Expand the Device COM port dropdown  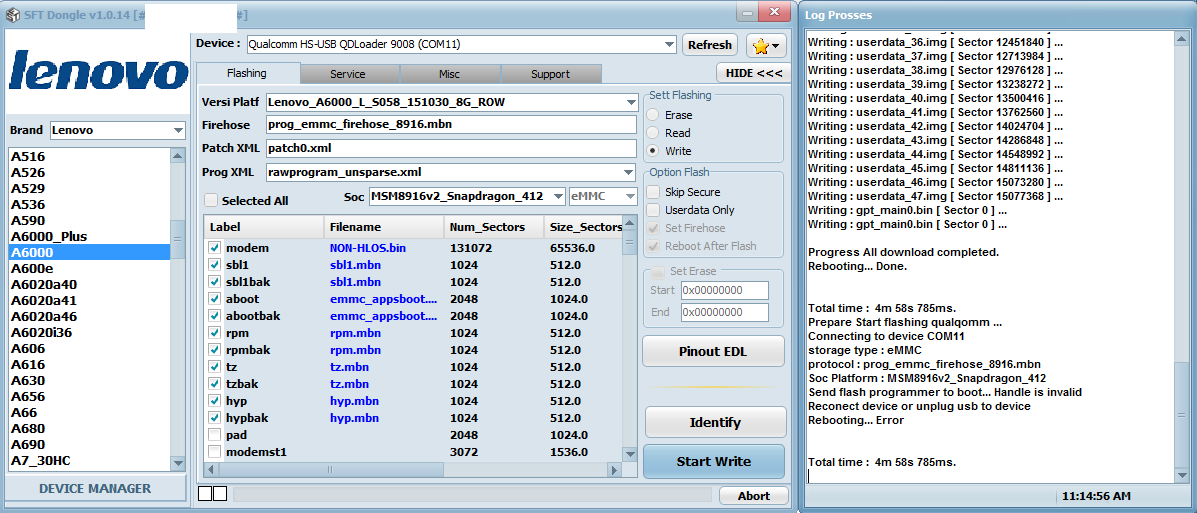tap(668, 44)
